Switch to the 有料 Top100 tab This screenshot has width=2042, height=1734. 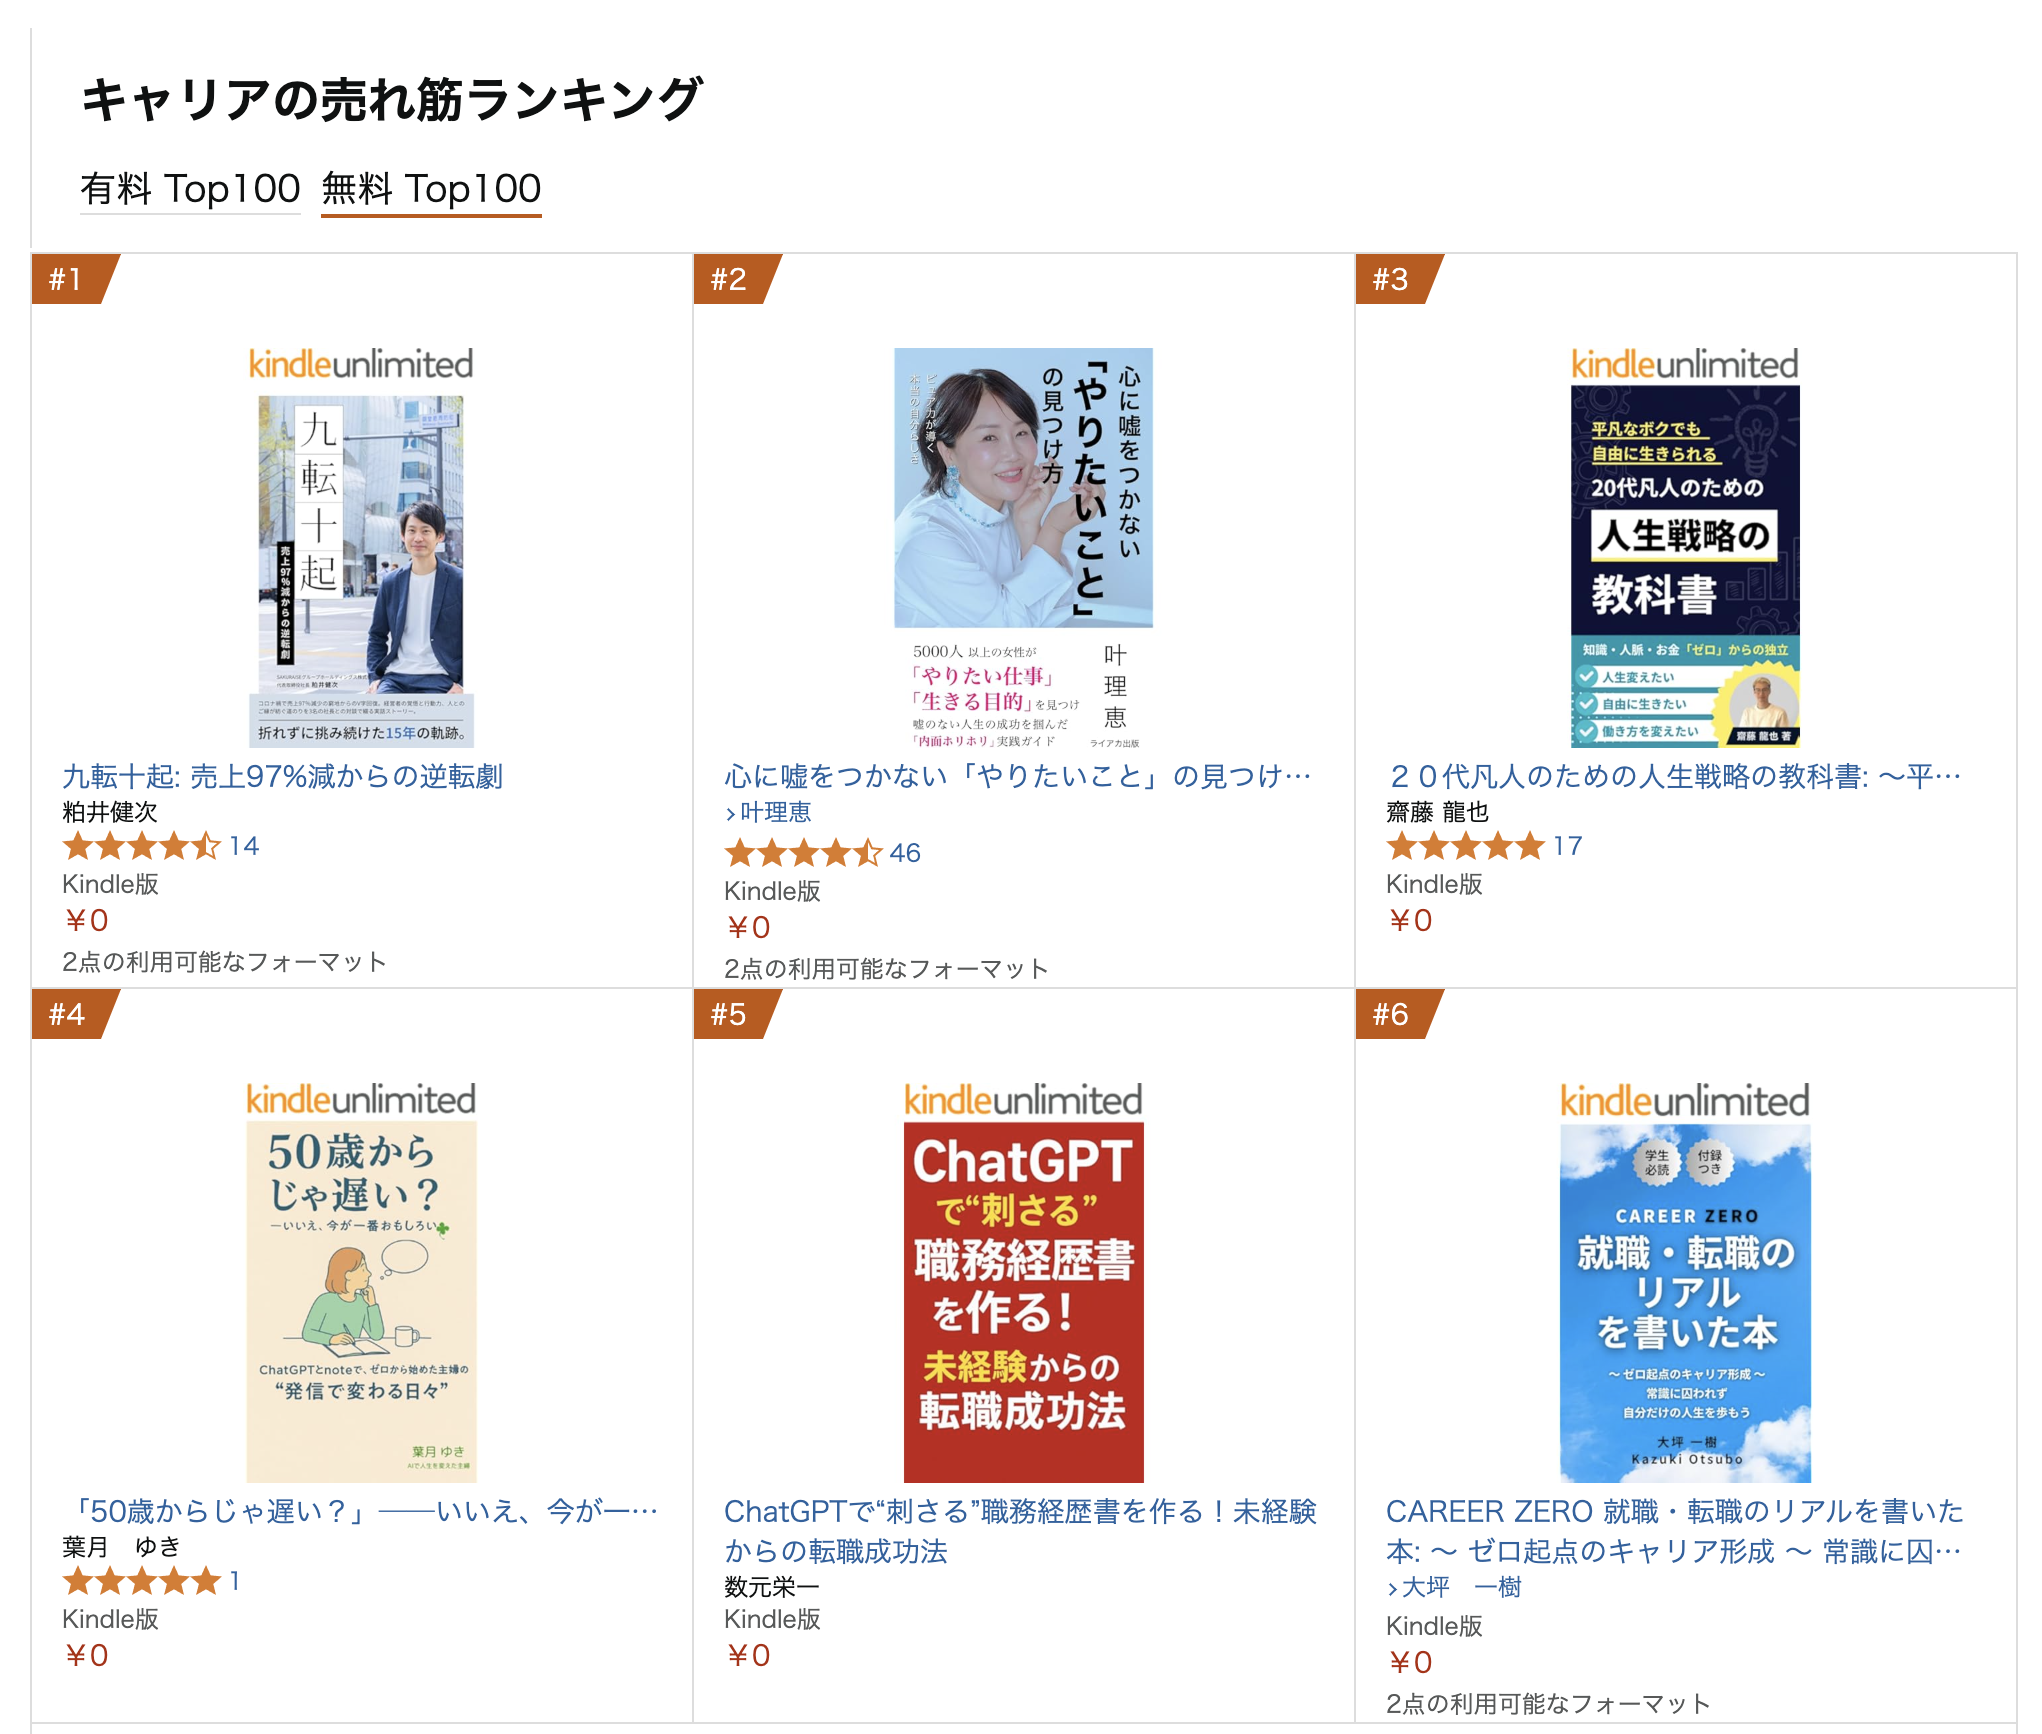(190, 188)
